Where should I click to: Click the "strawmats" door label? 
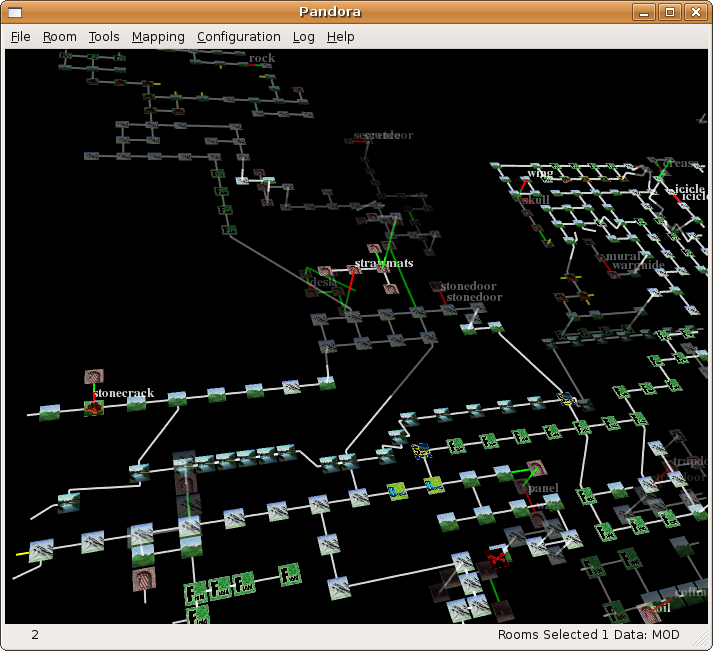coord(384,263)
